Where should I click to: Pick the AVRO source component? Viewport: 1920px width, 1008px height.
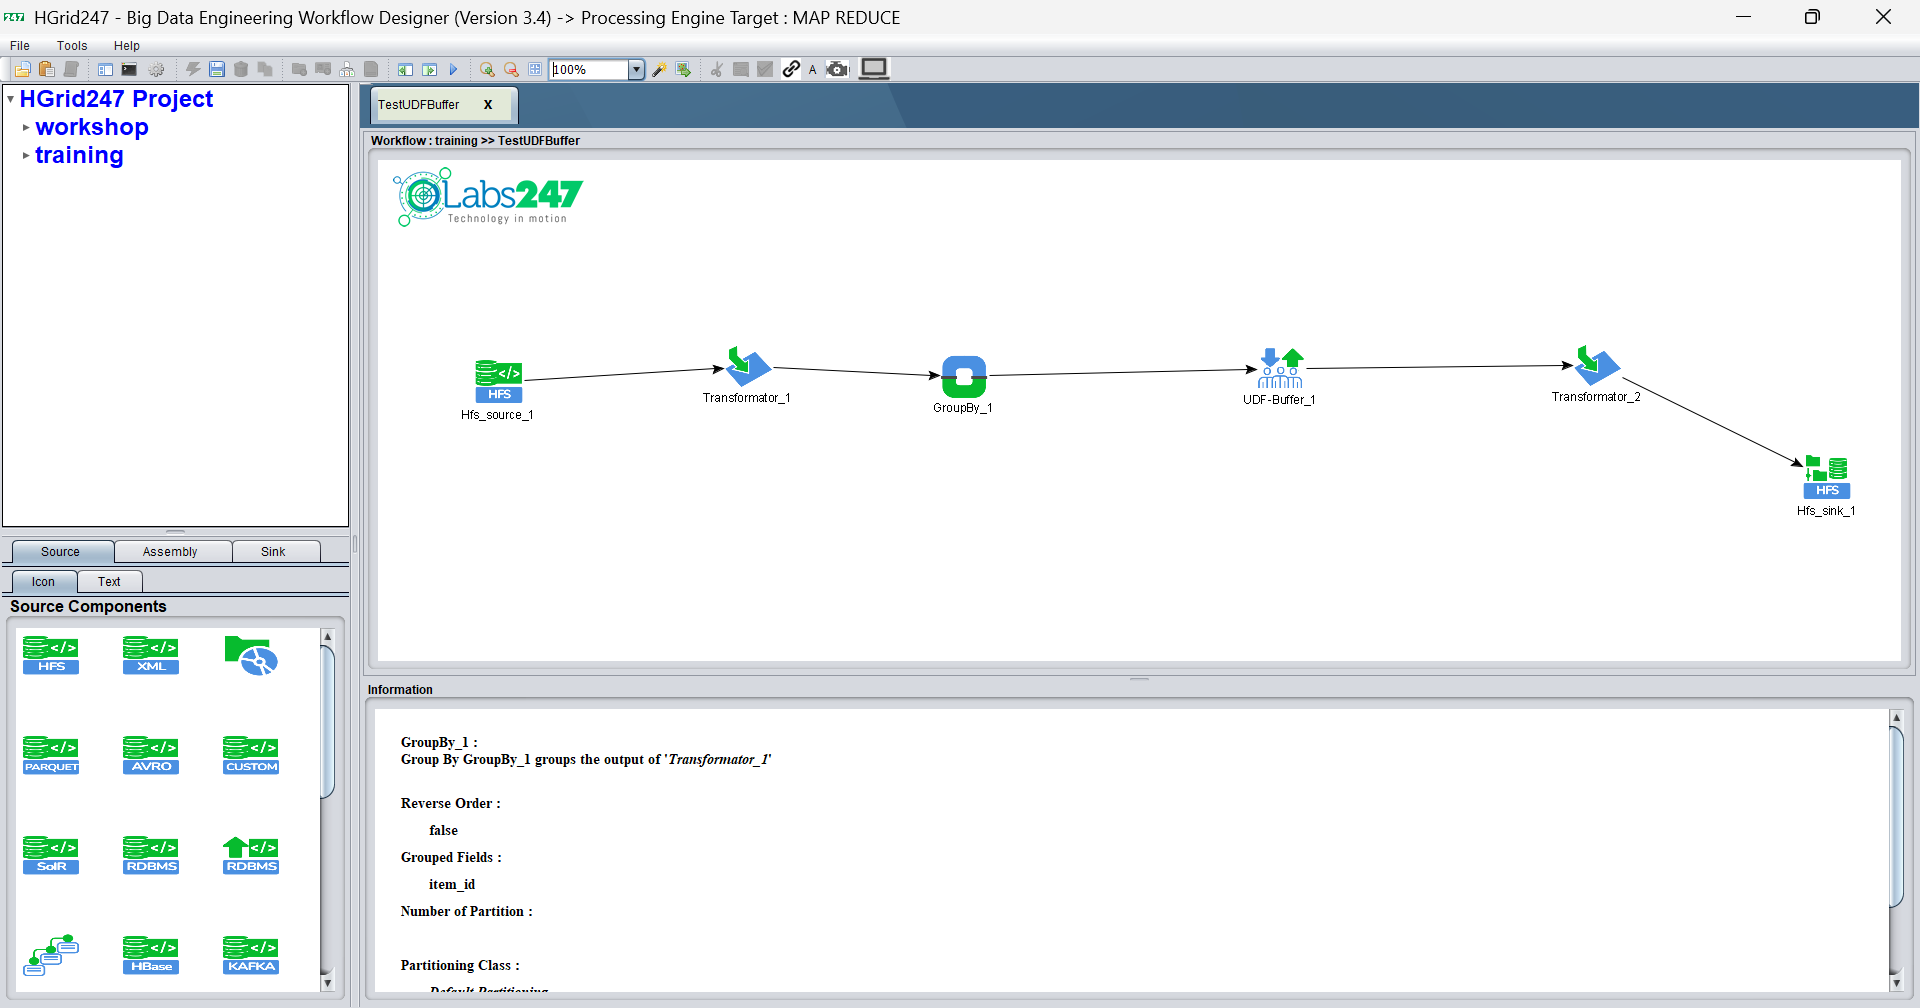(151, 755)
